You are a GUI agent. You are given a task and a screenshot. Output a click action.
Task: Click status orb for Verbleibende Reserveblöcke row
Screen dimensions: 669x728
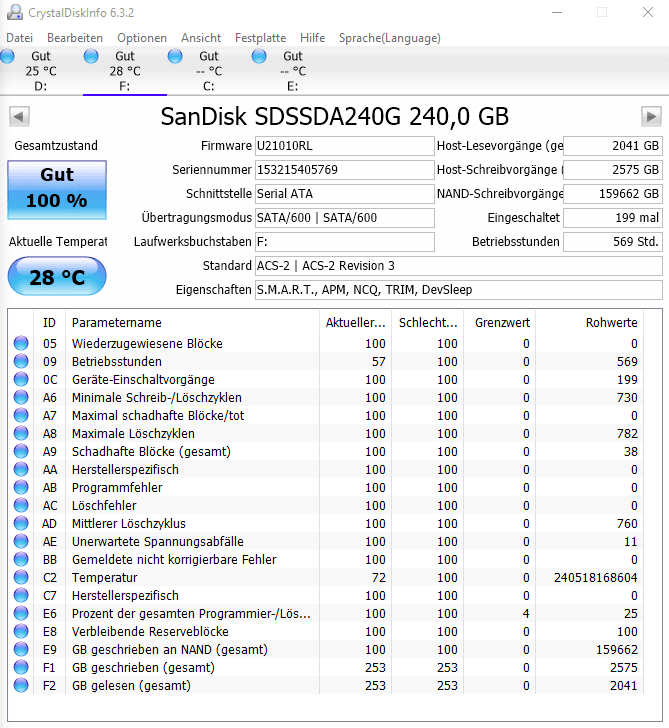tap(21, 631)
